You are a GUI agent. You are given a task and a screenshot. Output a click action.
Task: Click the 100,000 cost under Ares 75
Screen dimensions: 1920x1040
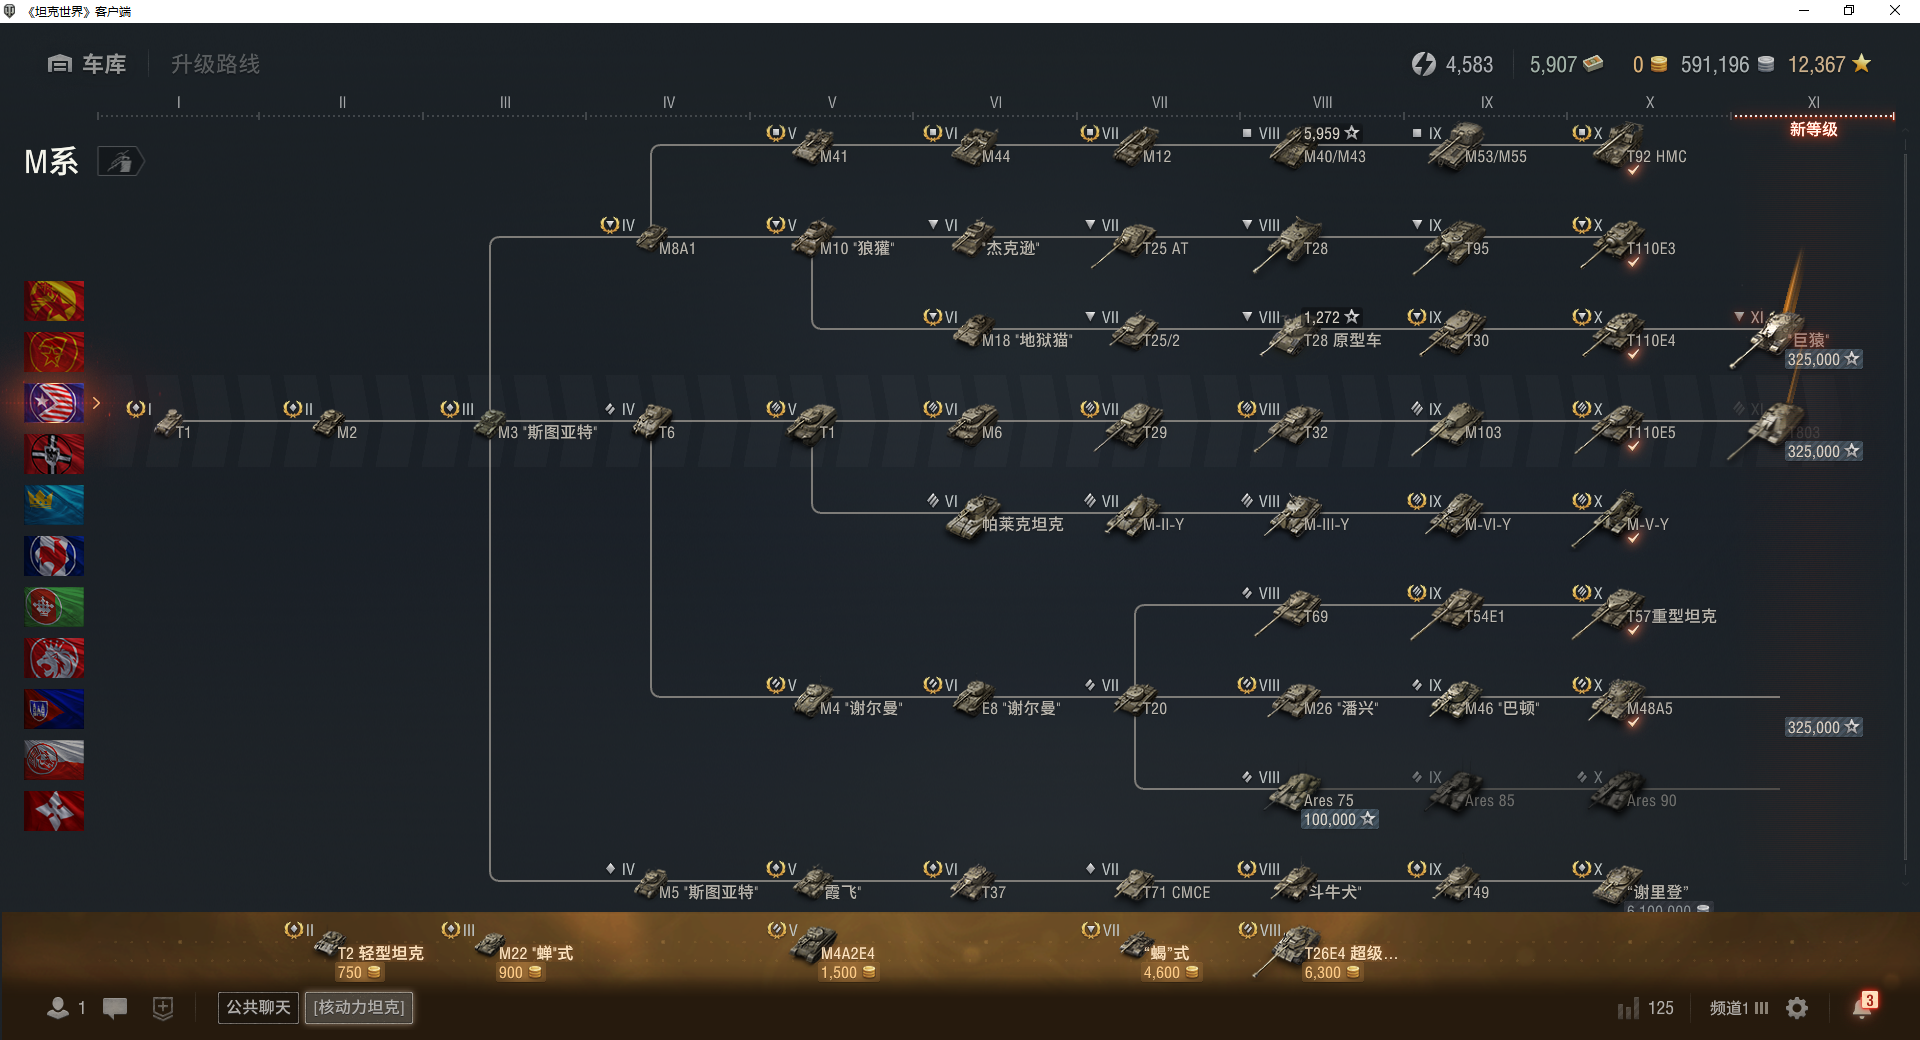click(1339, 819)
